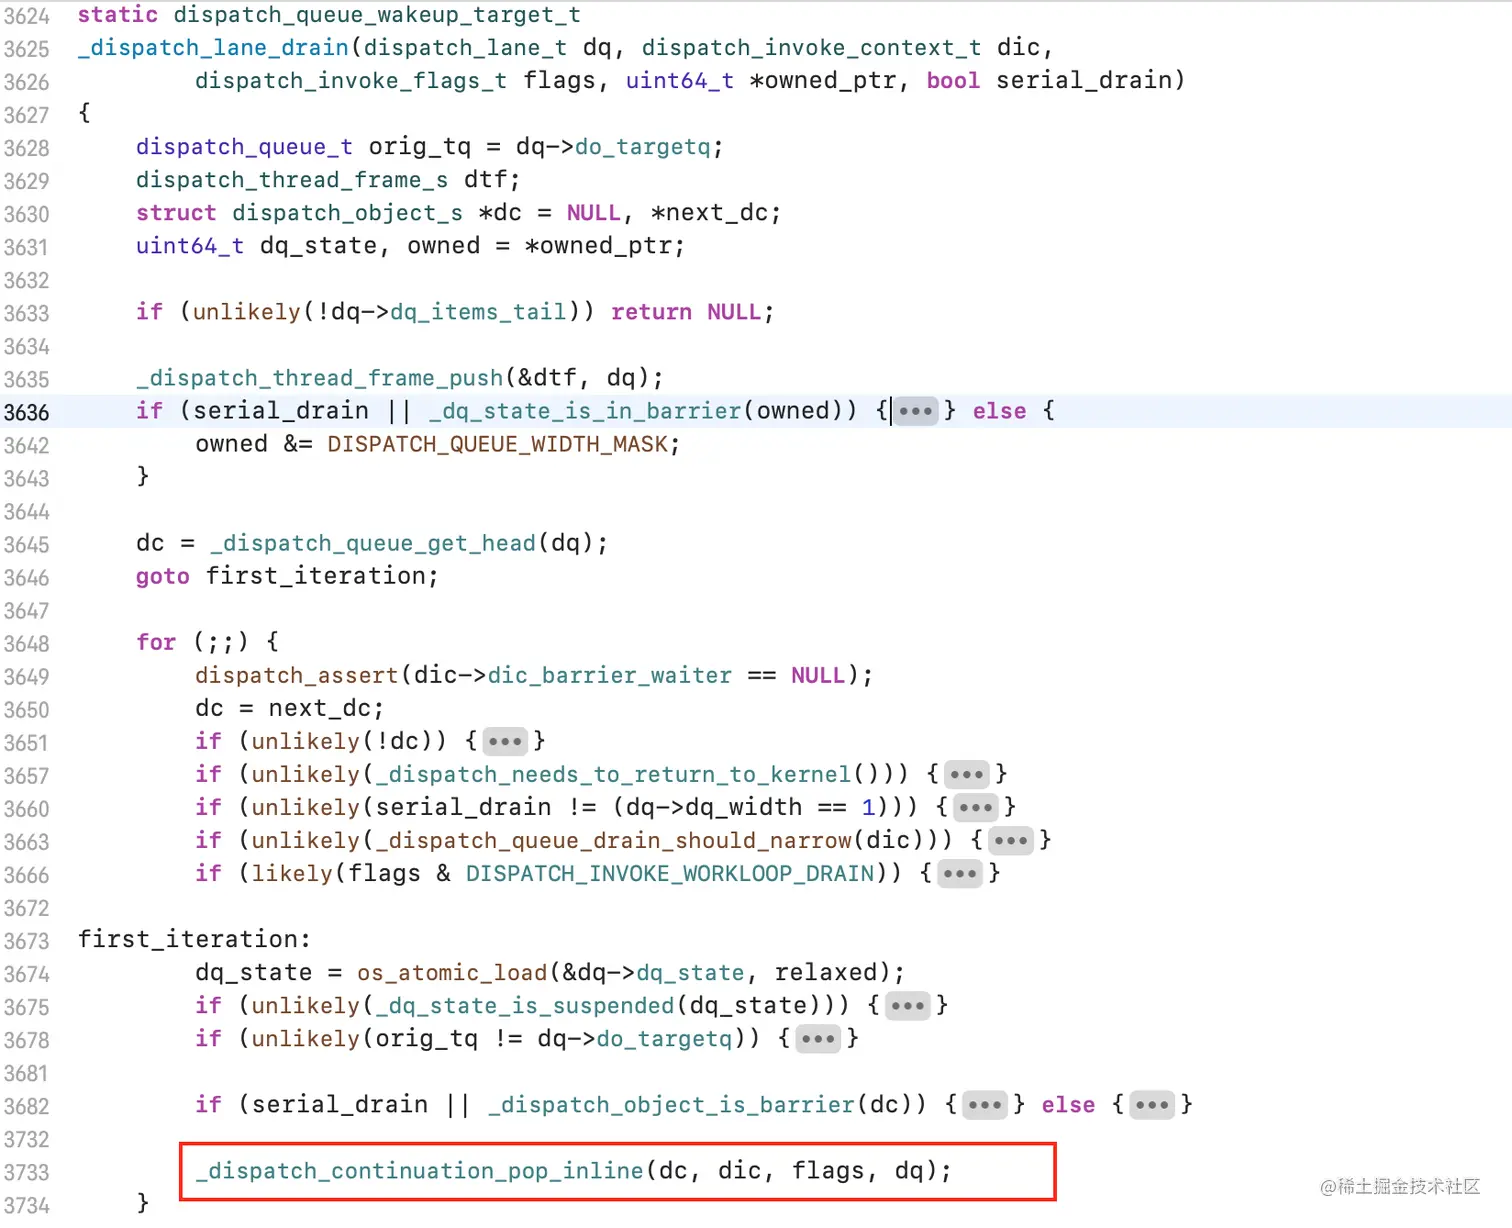Click _dq_state_is_in_barrier function name
Image resolution: width=1512 pixels, height=1228 pixels.
click(x=585, y=411)
